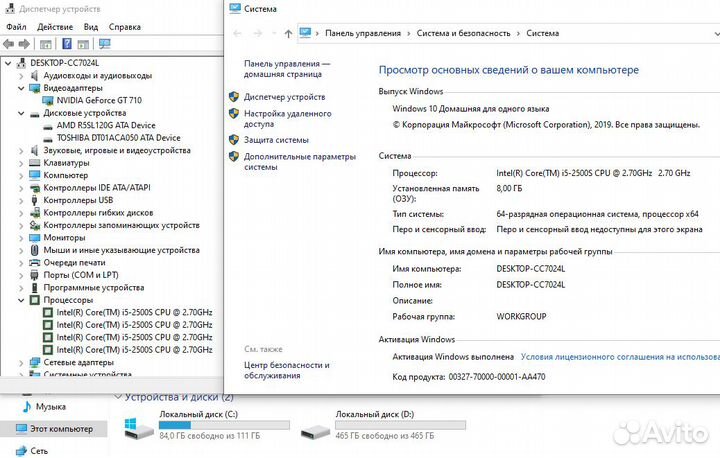Click the Локальный диск (D:) drive icon

pyautogui.click(x=315, y=431)
